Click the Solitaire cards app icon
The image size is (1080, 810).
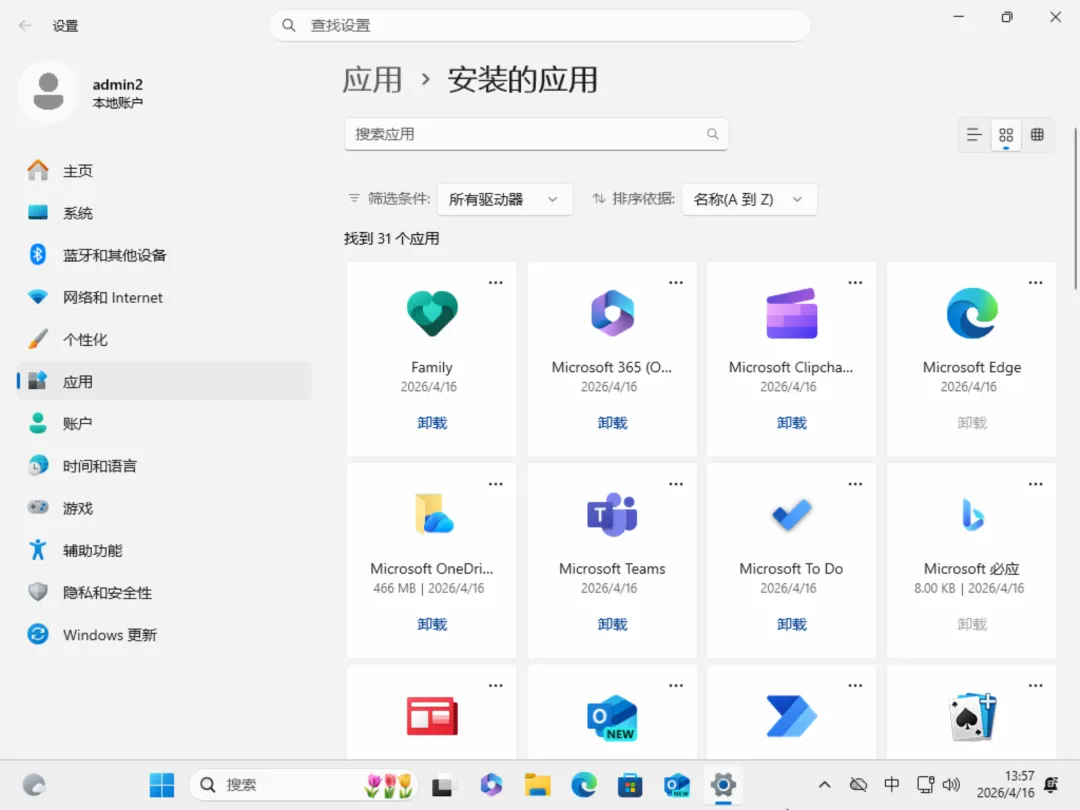coord(972,716)
